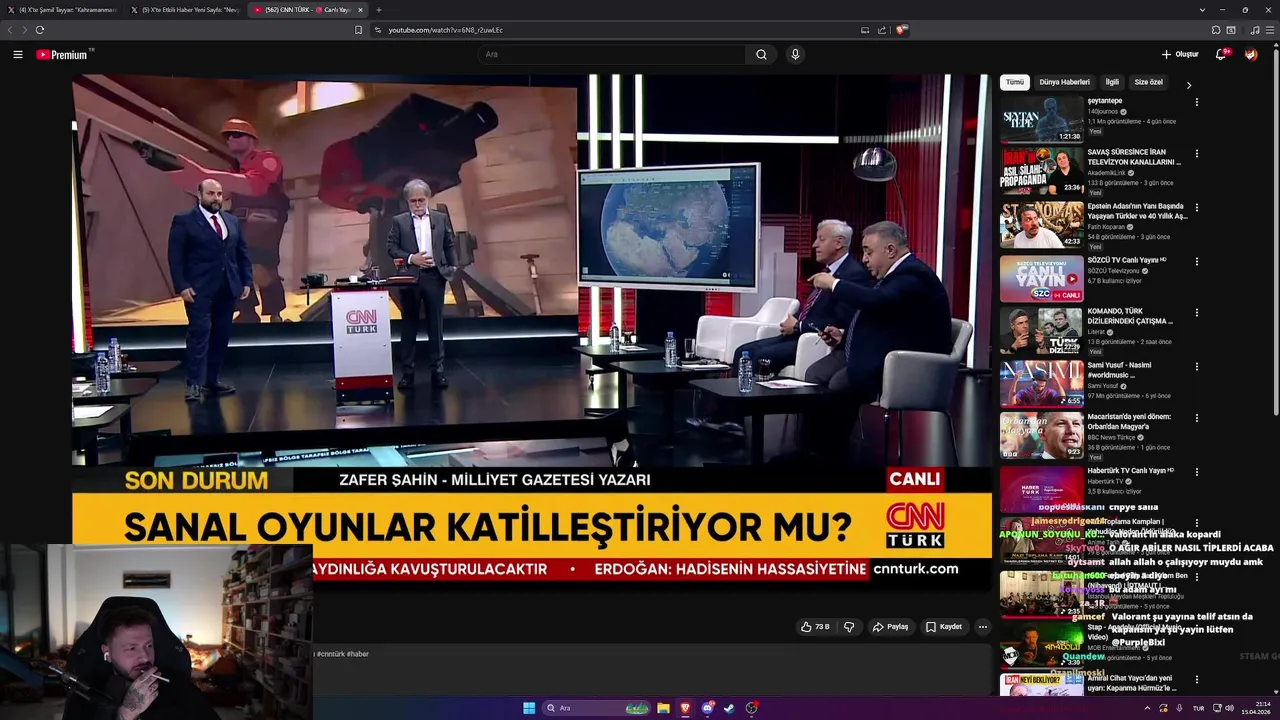Click the browser address bar URL
The image size is (1280, 720).
coord(446,30)
